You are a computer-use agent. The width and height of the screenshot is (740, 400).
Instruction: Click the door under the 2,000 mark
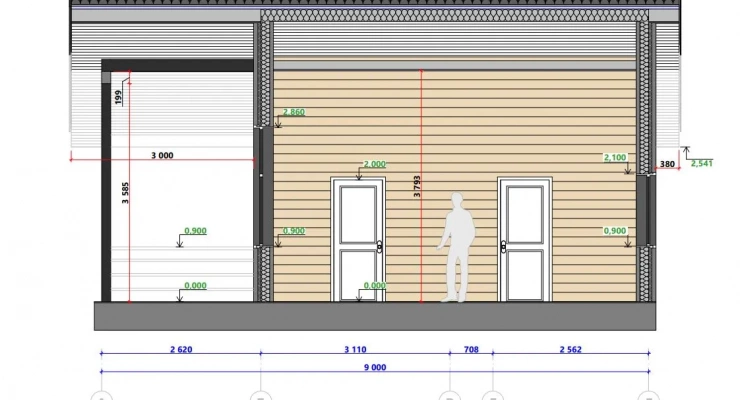[x=358, y=240]
